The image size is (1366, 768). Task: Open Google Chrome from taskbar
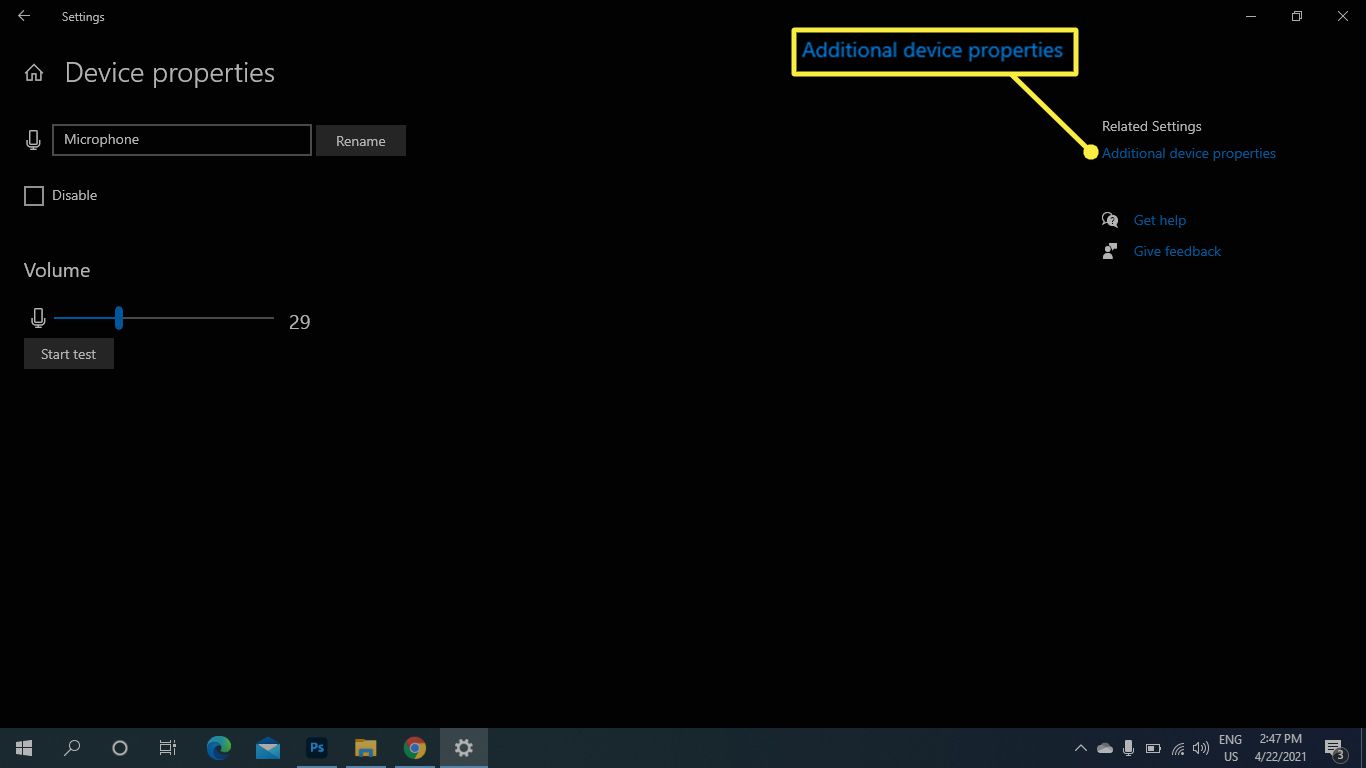415,748
